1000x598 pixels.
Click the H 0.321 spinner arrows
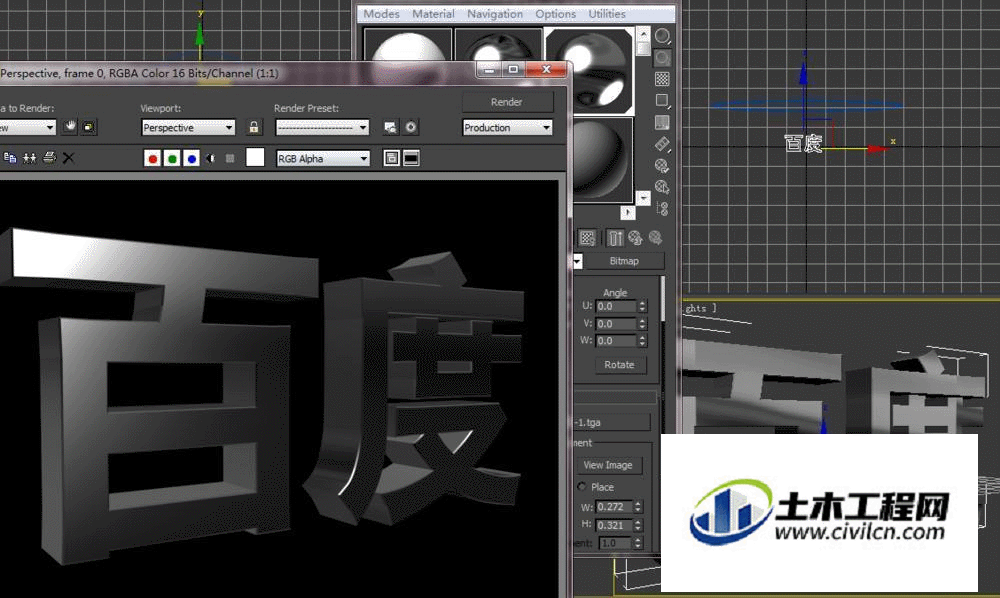click(637, 525)
